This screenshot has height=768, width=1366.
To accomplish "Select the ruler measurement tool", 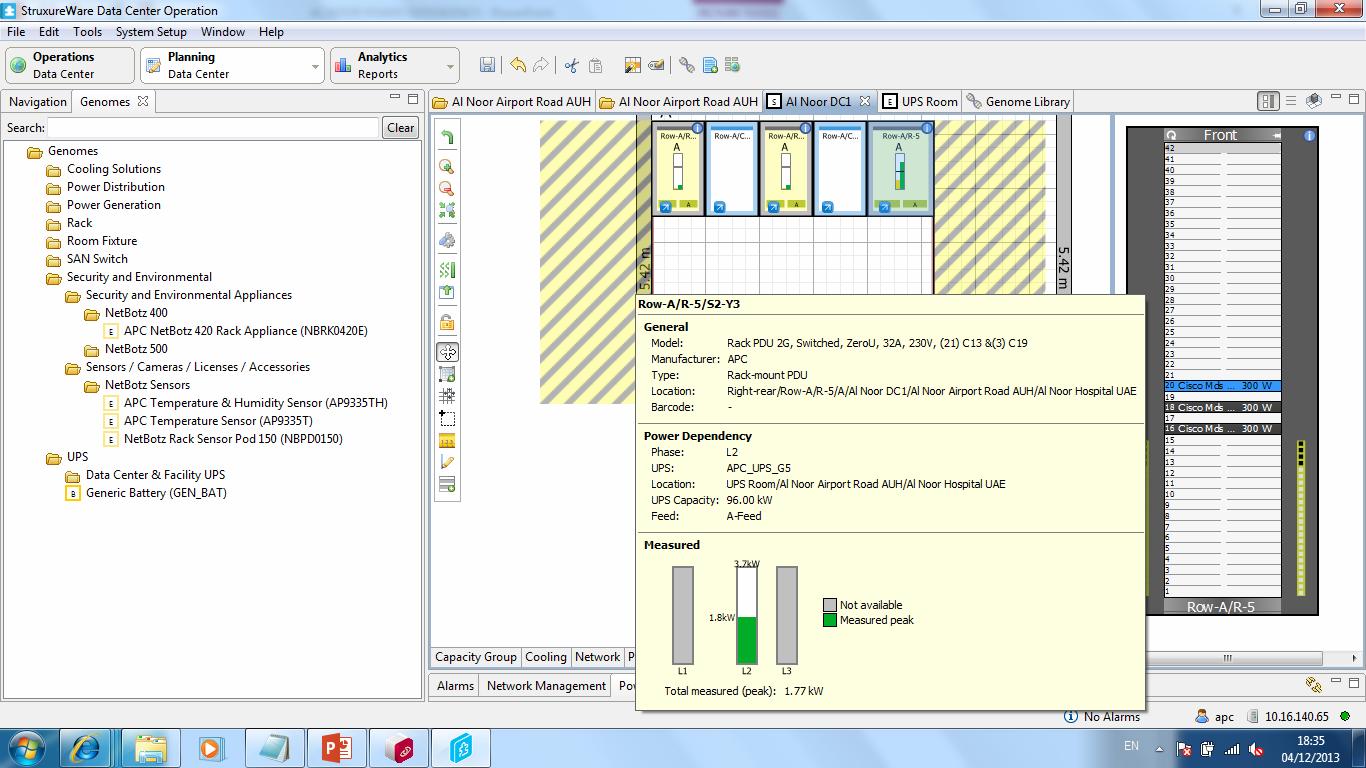I will (447, 441).
